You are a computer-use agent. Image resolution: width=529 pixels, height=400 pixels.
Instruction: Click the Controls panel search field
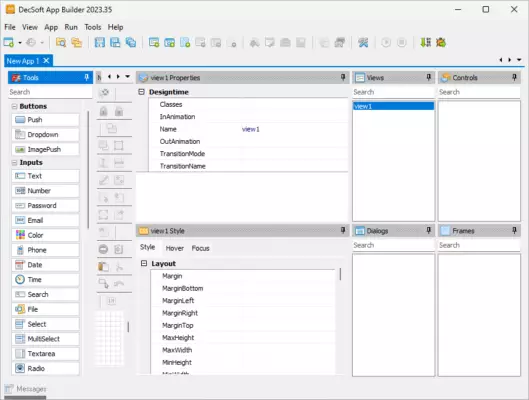click(479, 92)
